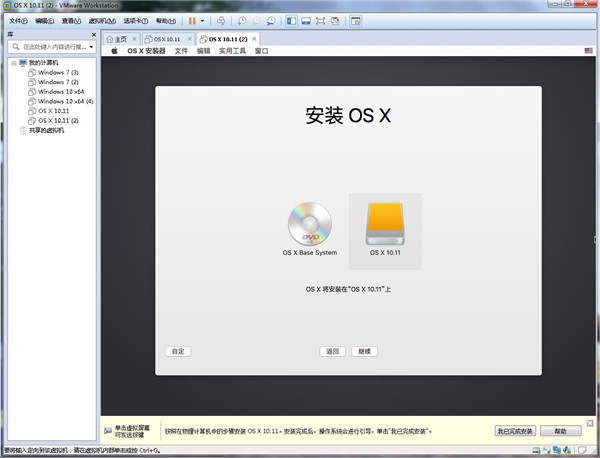
Task: Click the 我已完成安装 button
Action: click(x=515, y=431)
